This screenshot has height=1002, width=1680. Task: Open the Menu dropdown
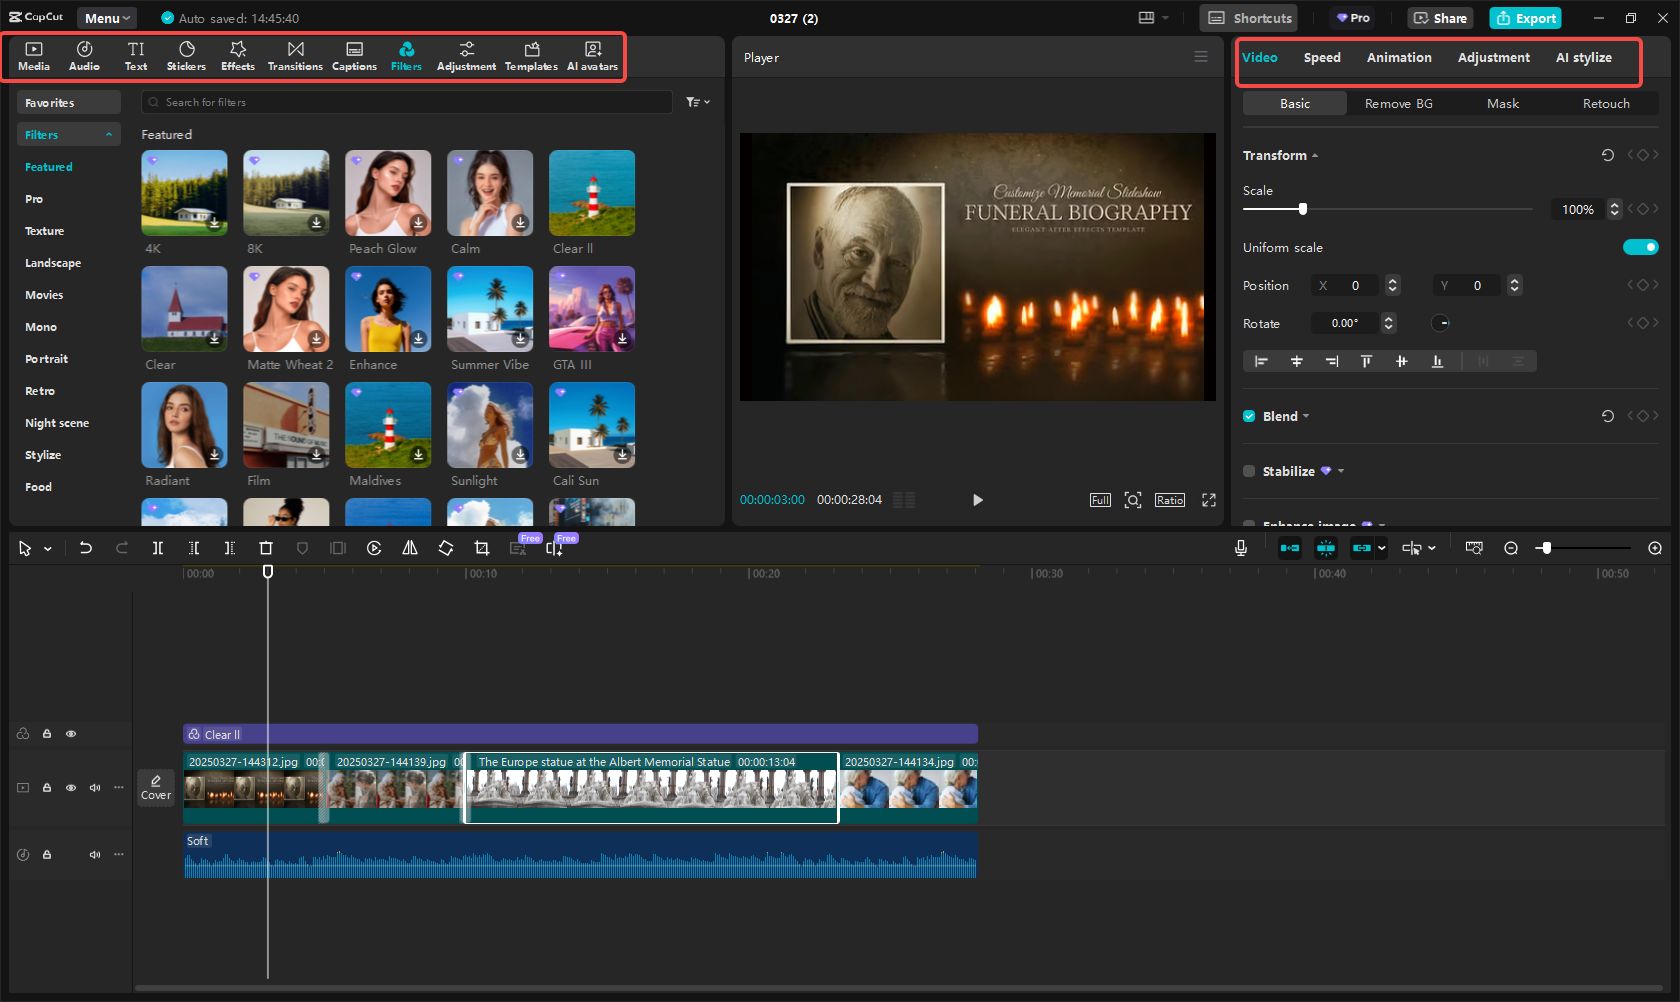(x=106, y=17)
